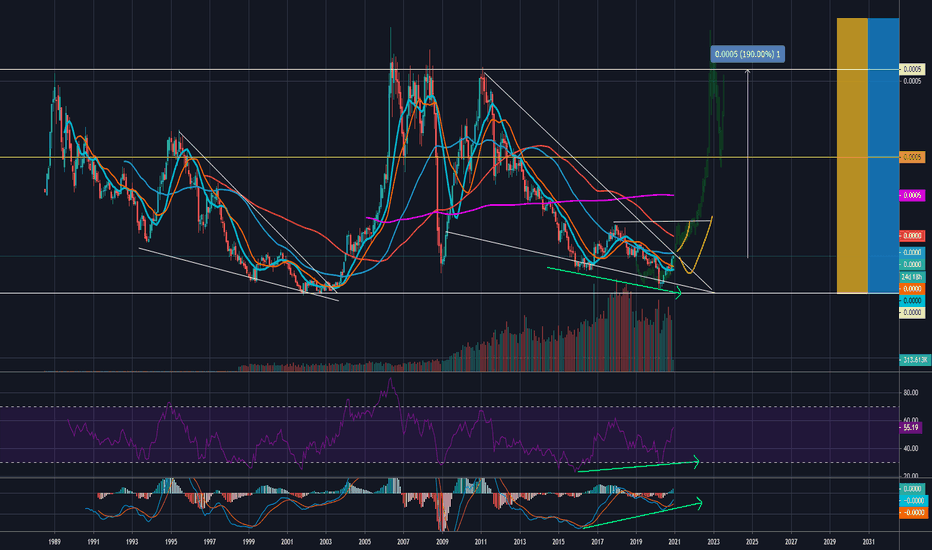
Task: Click the 2009 label on the time axis
Action: tap(442, 542)
